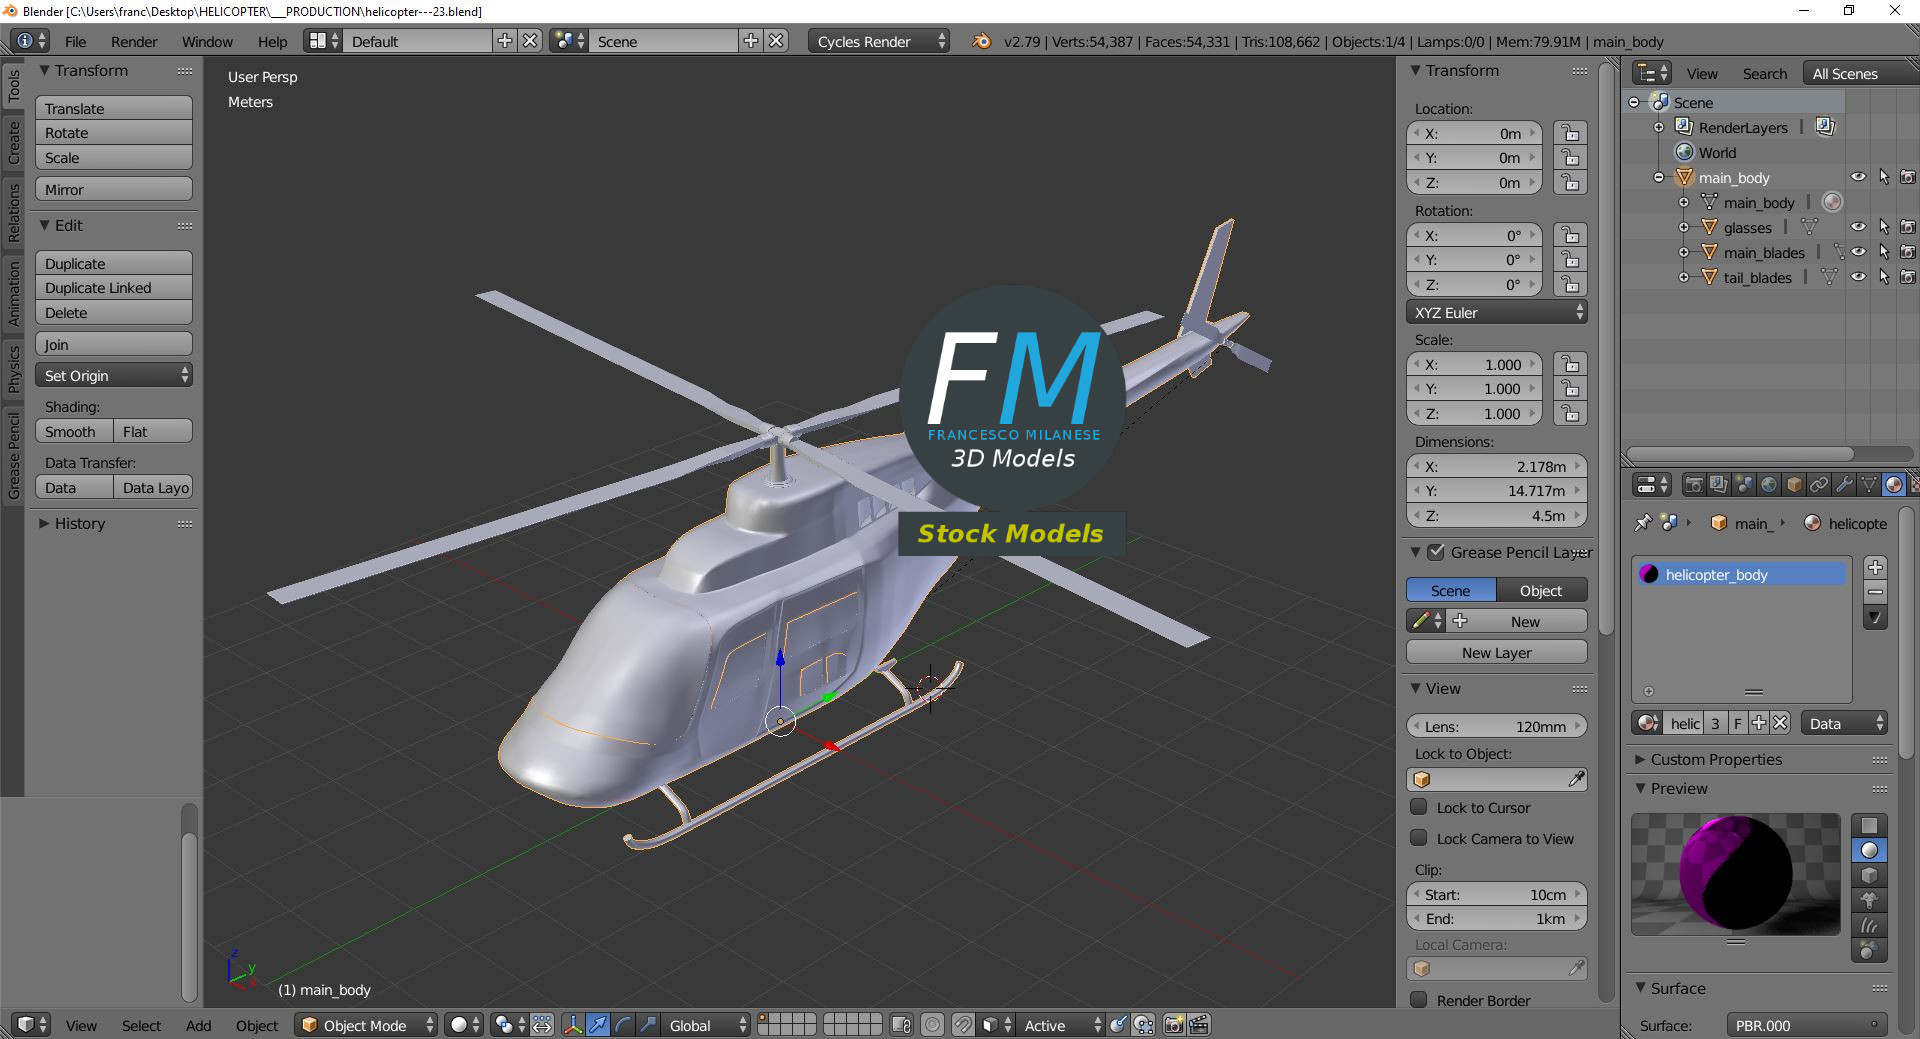Select the scale manipulator icon
Screen dimensions: 1920x1039
pyautogui.click(x=648, y=1025)
